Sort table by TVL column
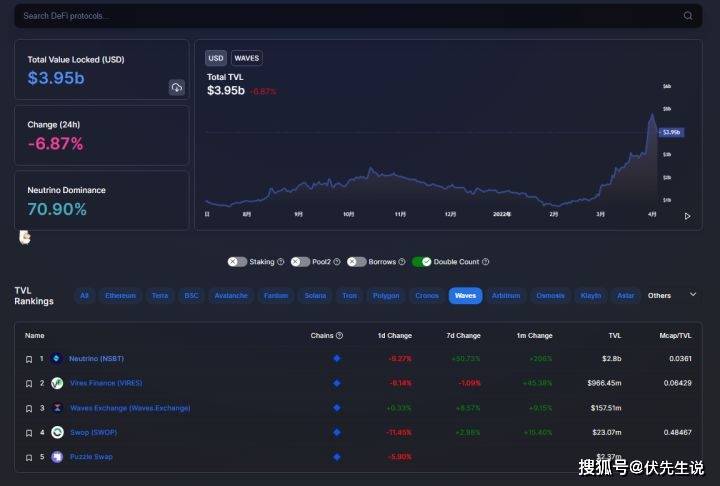This screenshot has height=486, width=720. coord(615,335)
